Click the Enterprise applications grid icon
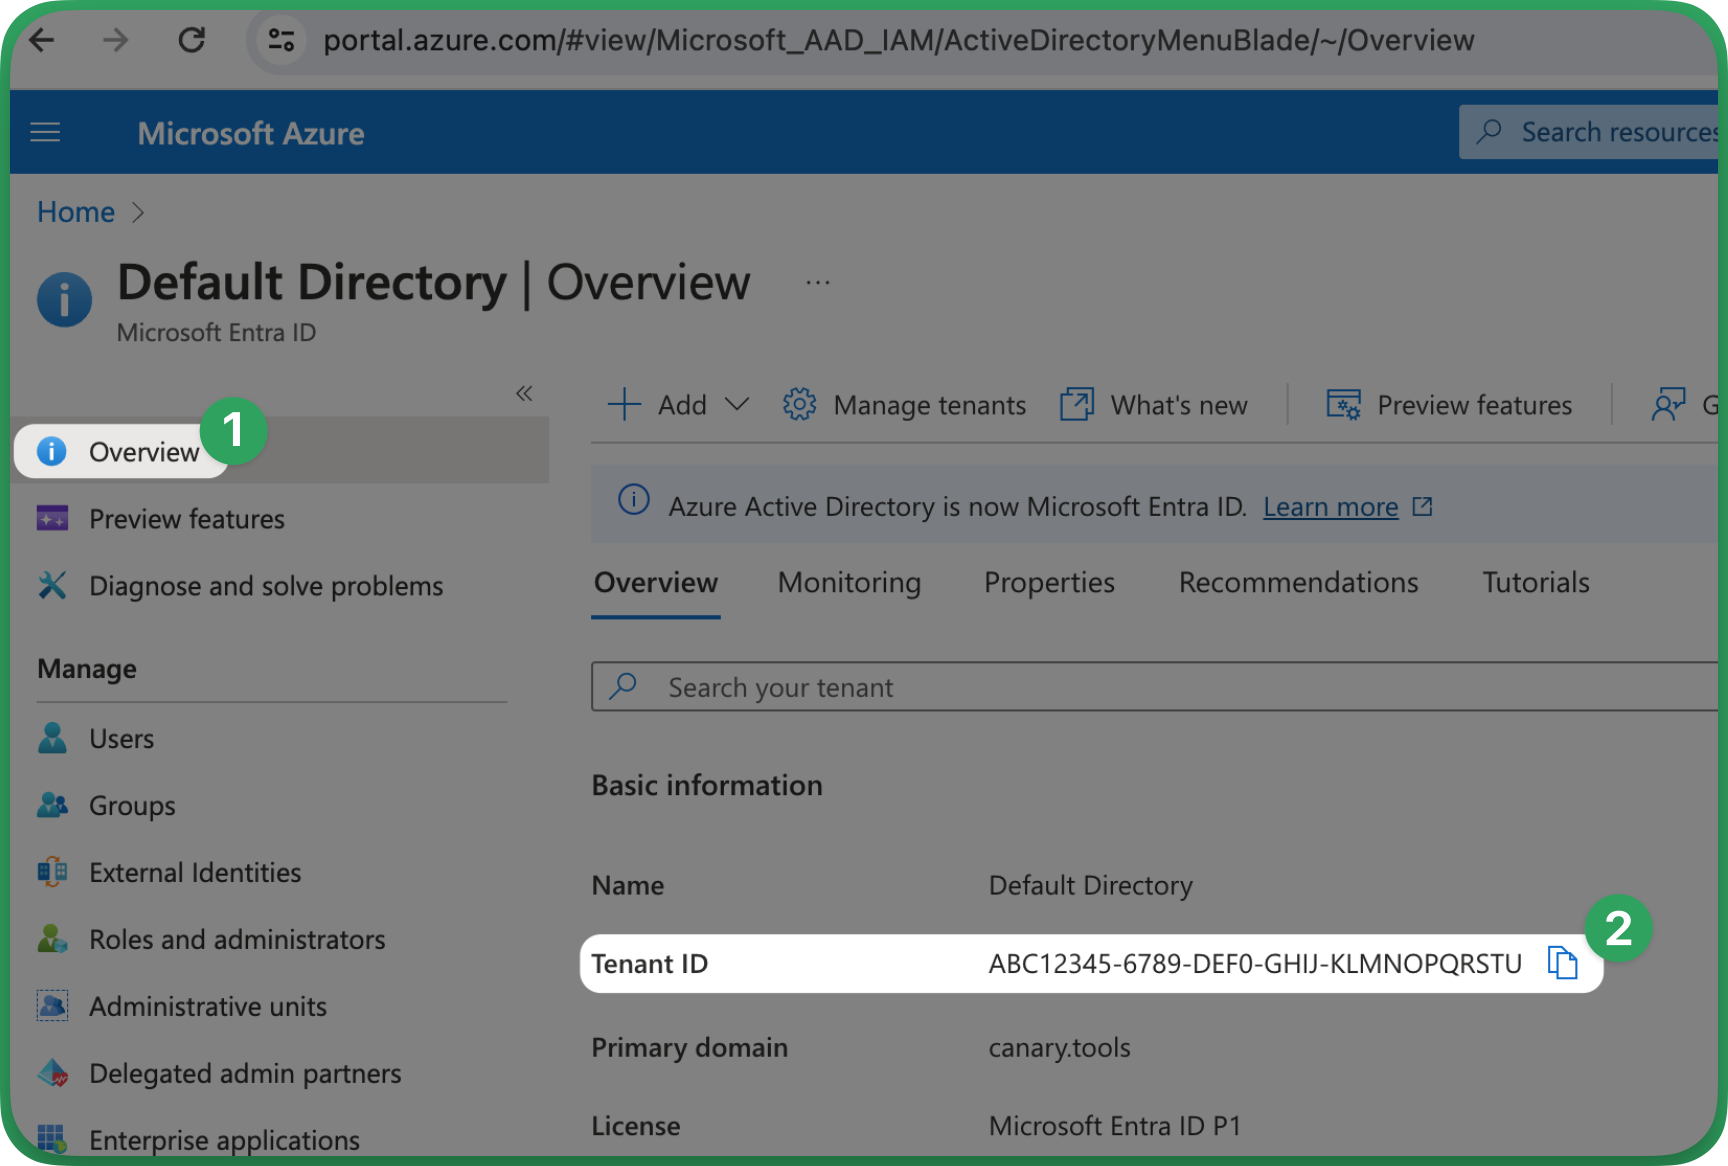 coord(52,1139)
